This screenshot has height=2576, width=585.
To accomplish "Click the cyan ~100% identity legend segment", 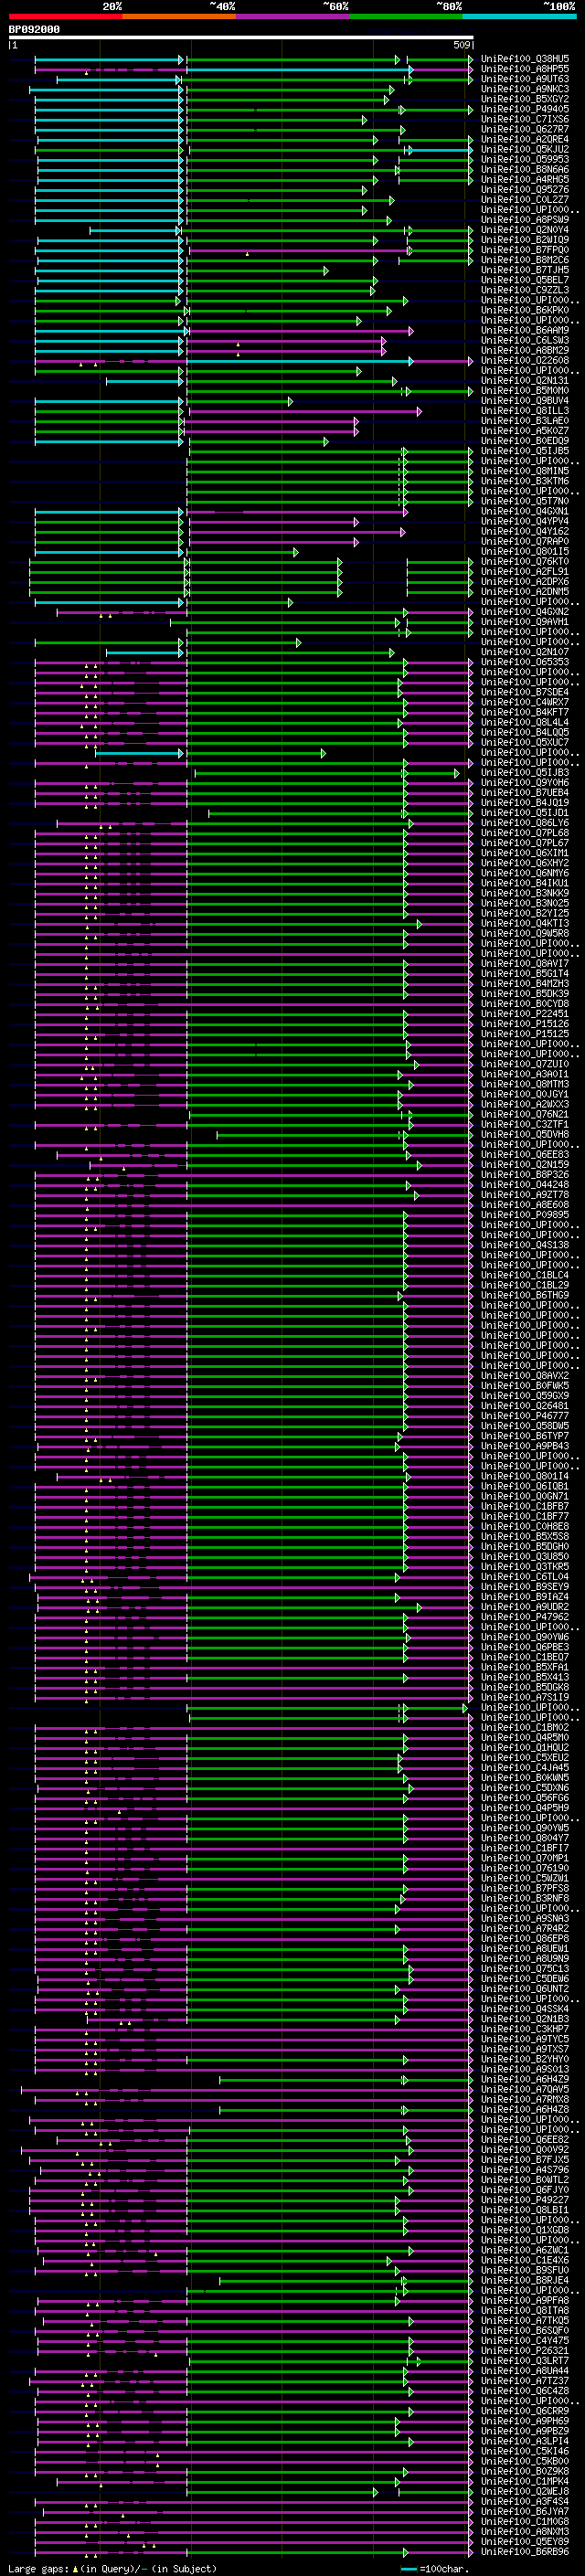I will (x=519, y=17).
